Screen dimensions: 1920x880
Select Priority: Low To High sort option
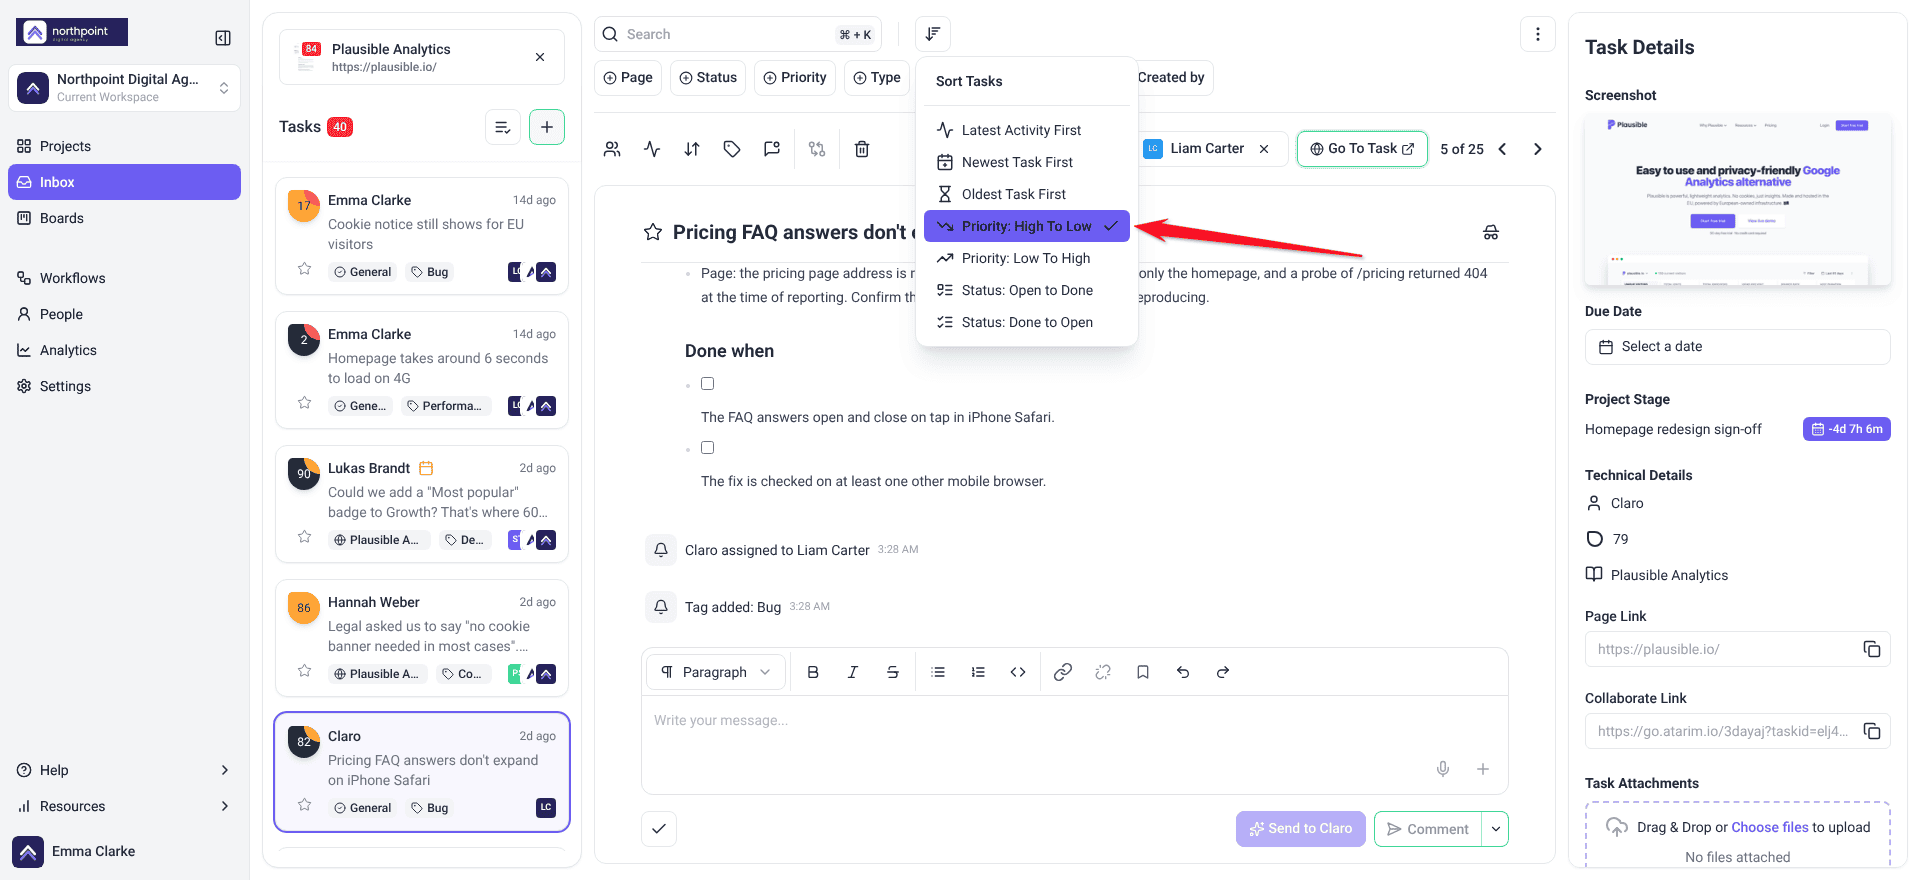[x=1027, y=258]
